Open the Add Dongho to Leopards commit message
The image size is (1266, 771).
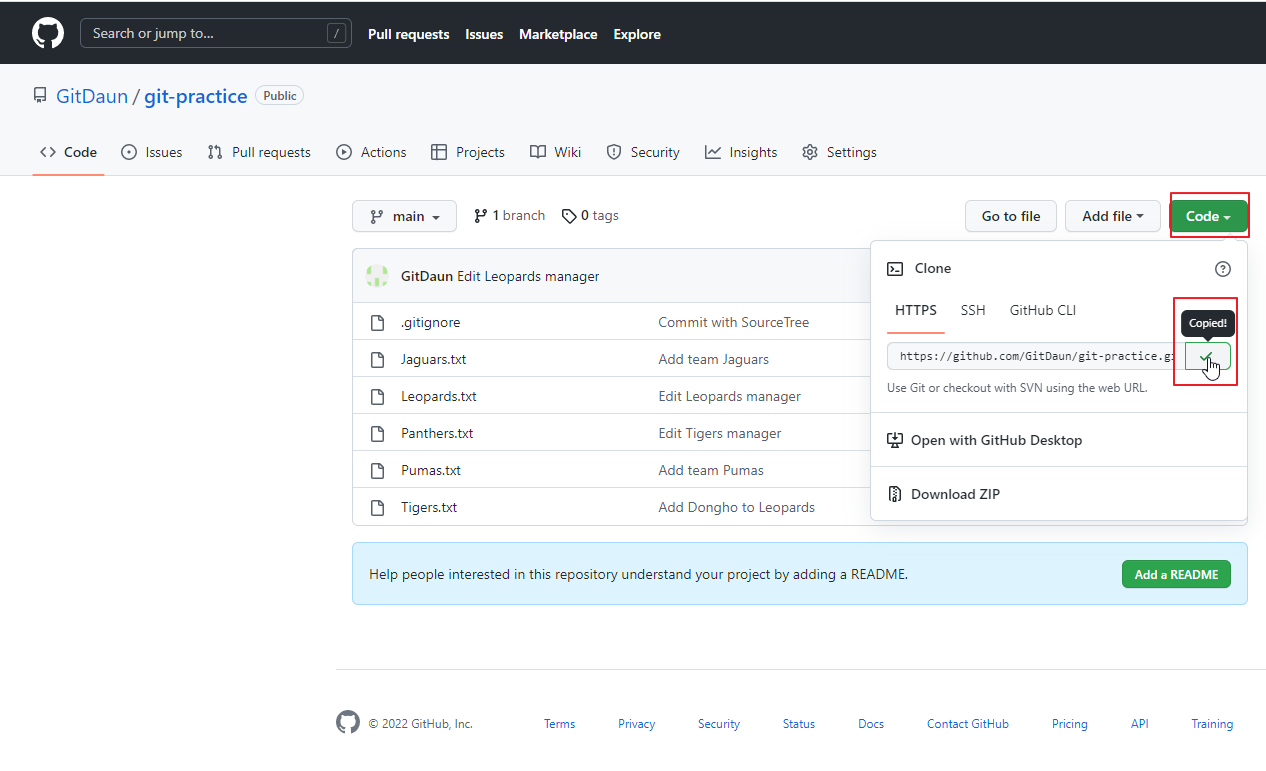(x=736, y=507)
